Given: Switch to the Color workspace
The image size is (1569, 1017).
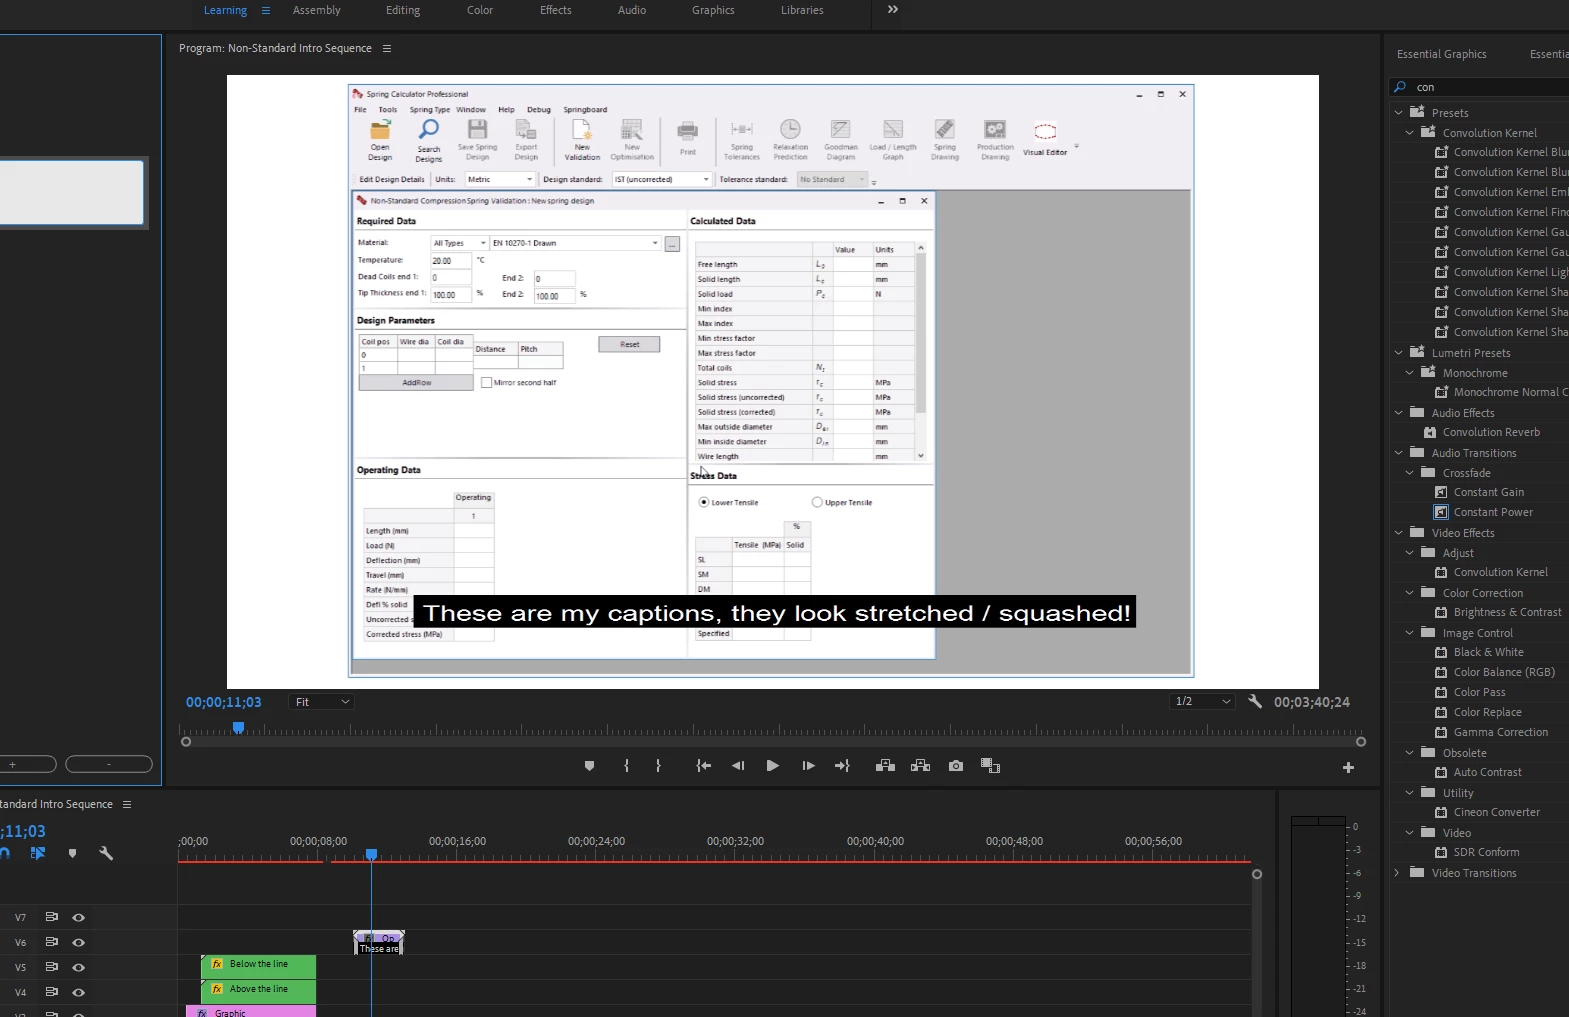Looking at the screenshot, I should [480, 10].
